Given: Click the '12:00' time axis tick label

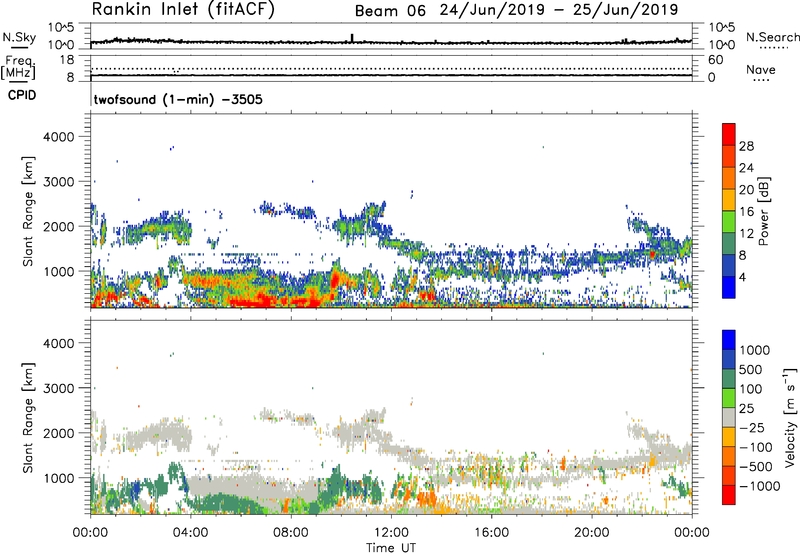Looking at the screenshot, I should pos(391,533).
